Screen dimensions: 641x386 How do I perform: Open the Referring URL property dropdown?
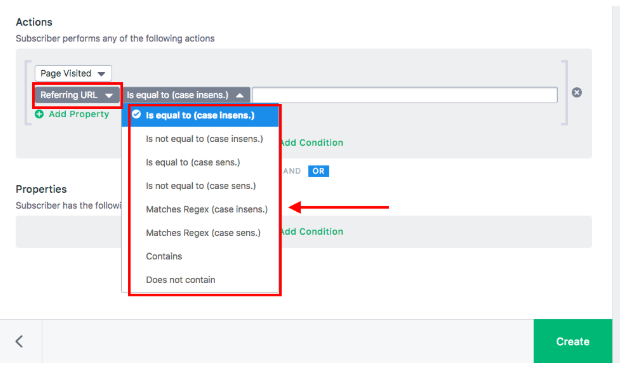click(76, 95)
